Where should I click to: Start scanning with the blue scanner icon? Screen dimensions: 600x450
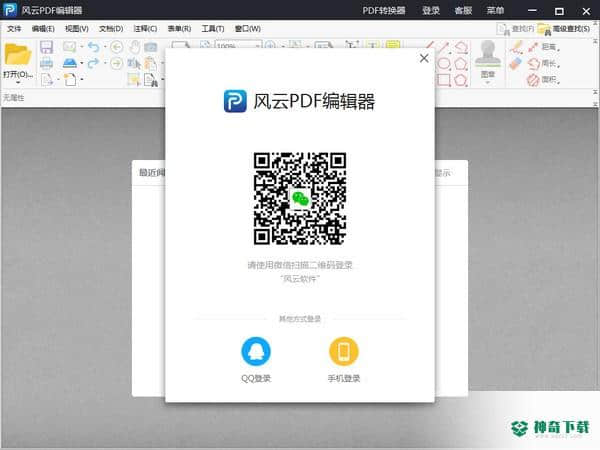tap(70, 63)
